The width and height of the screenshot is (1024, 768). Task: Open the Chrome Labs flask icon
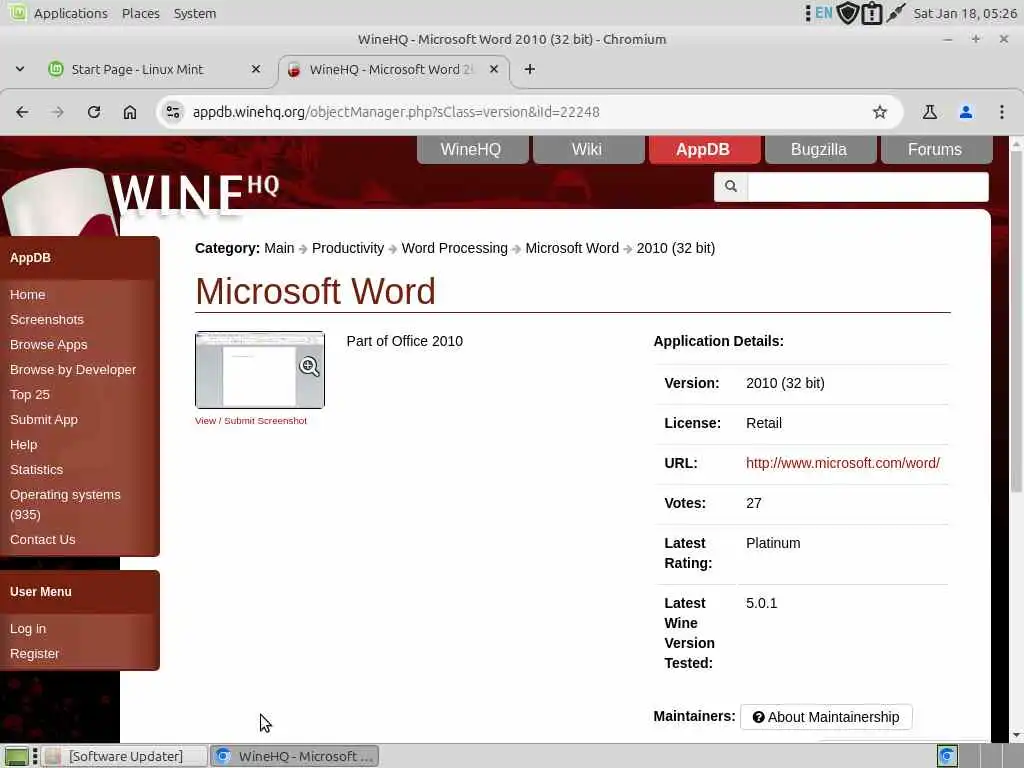(x=929, y=112)
